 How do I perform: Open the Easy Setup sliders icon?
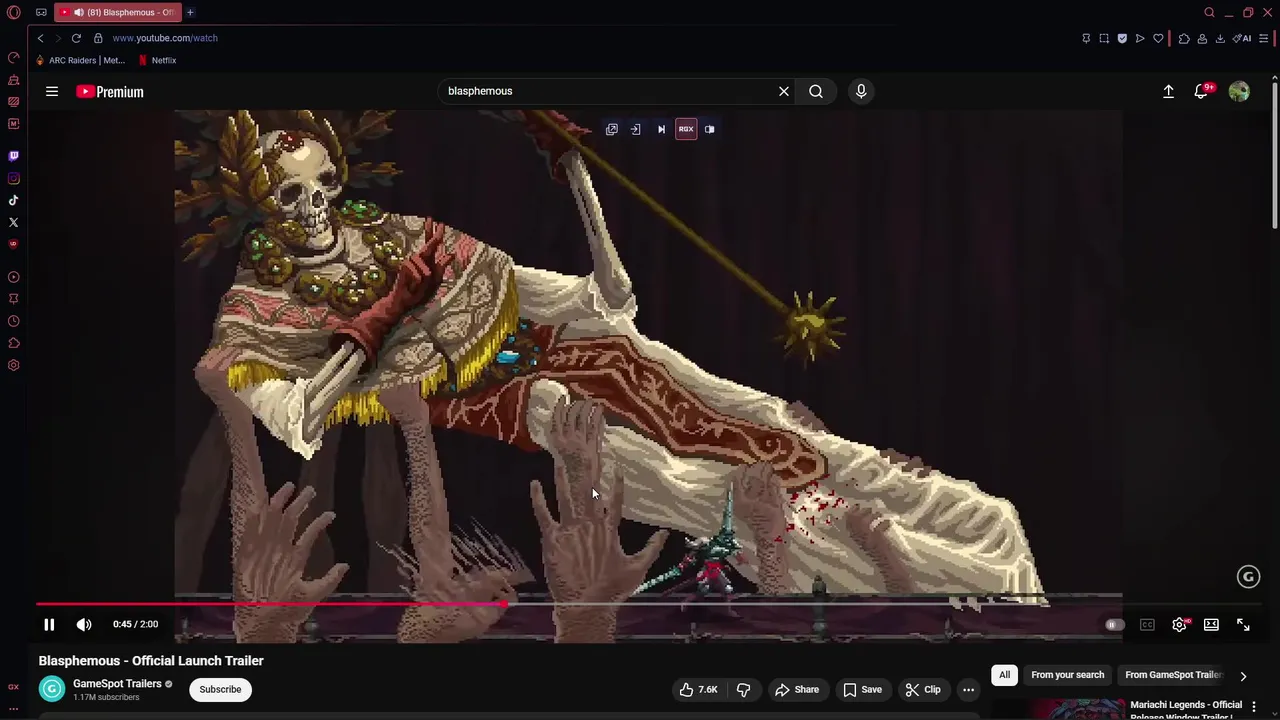click(1264, 38)
